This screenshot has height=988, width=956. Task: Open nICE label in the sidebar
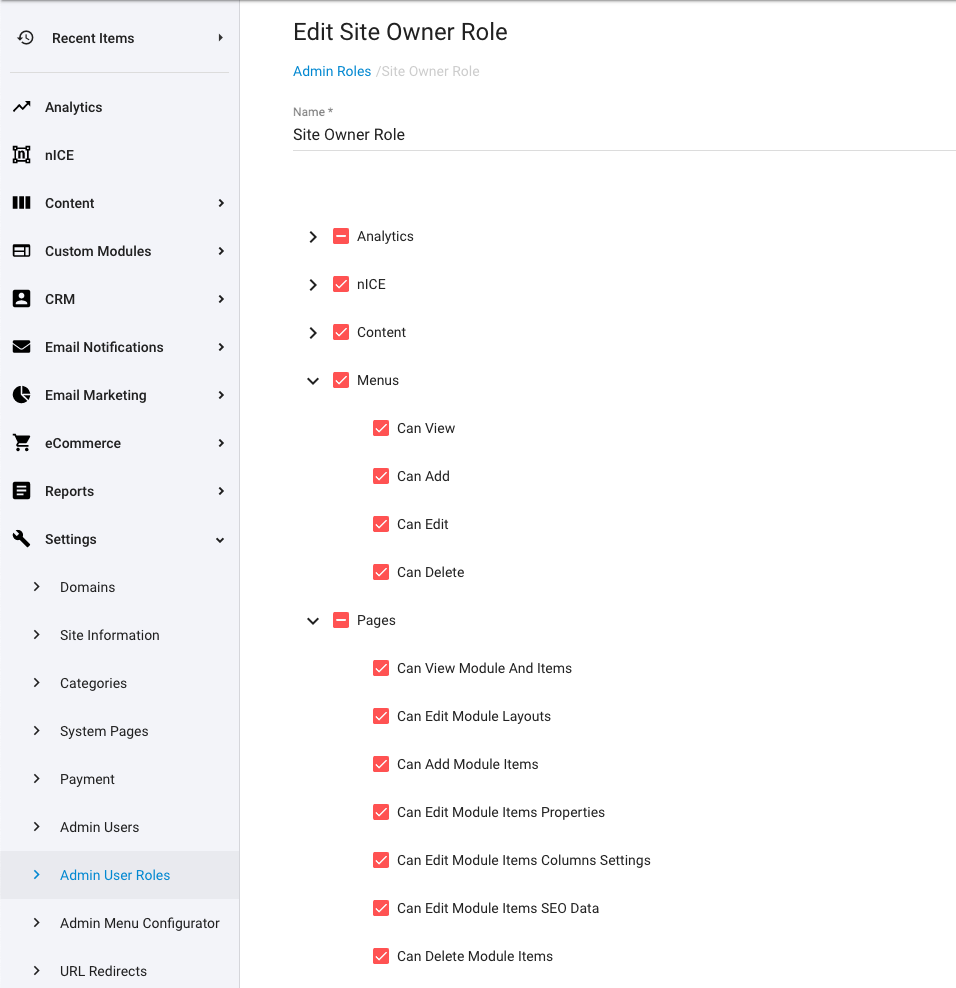59,155
